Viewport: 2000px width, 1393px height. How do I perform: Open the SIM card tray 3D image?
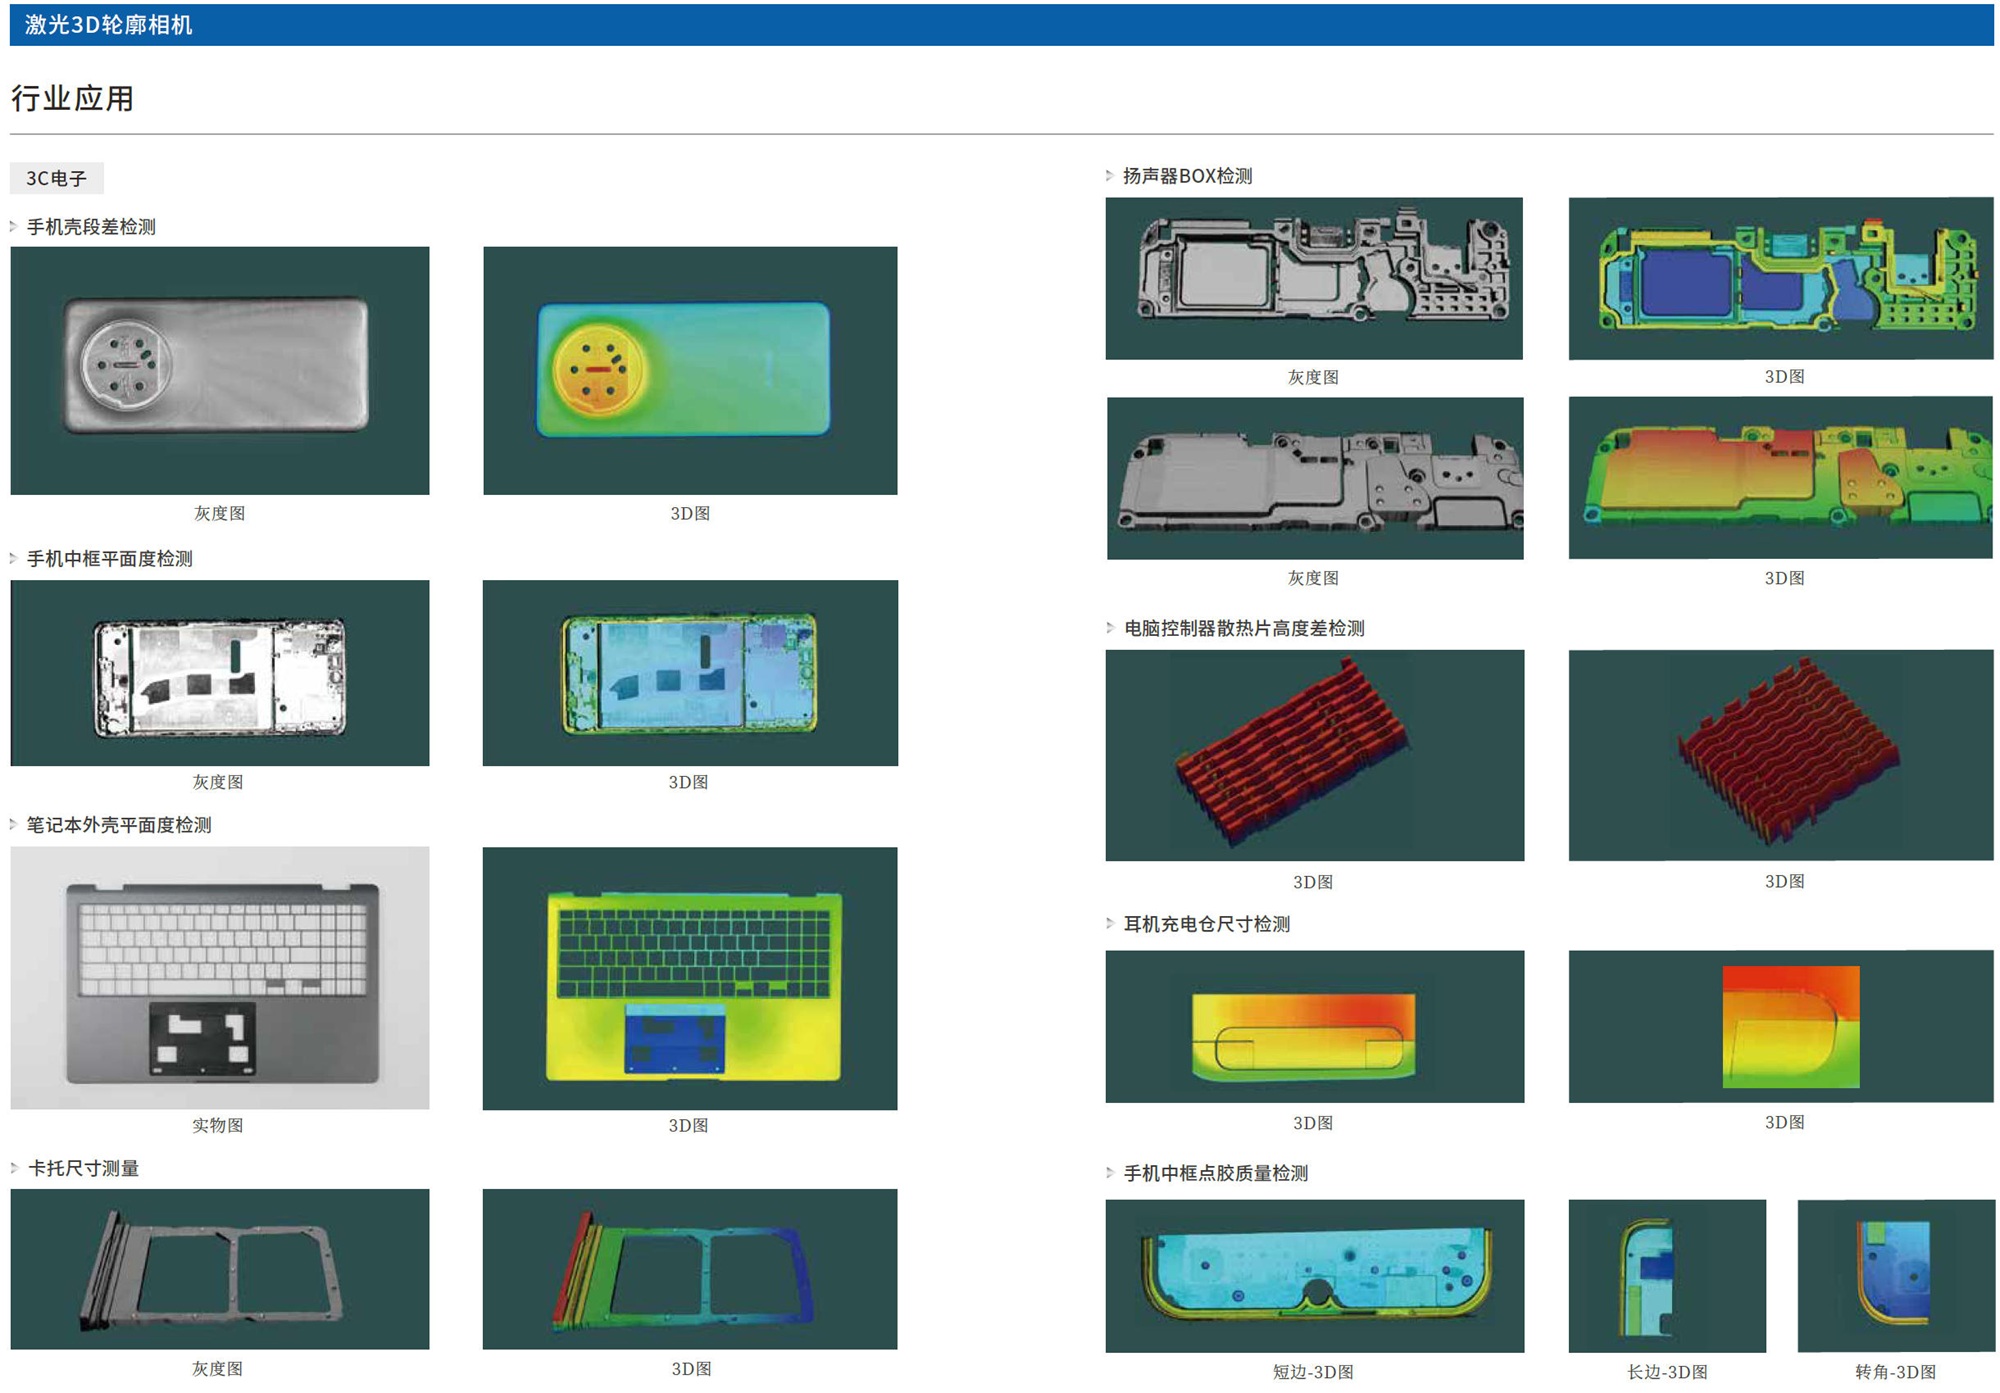click(x=690, y=1269)
